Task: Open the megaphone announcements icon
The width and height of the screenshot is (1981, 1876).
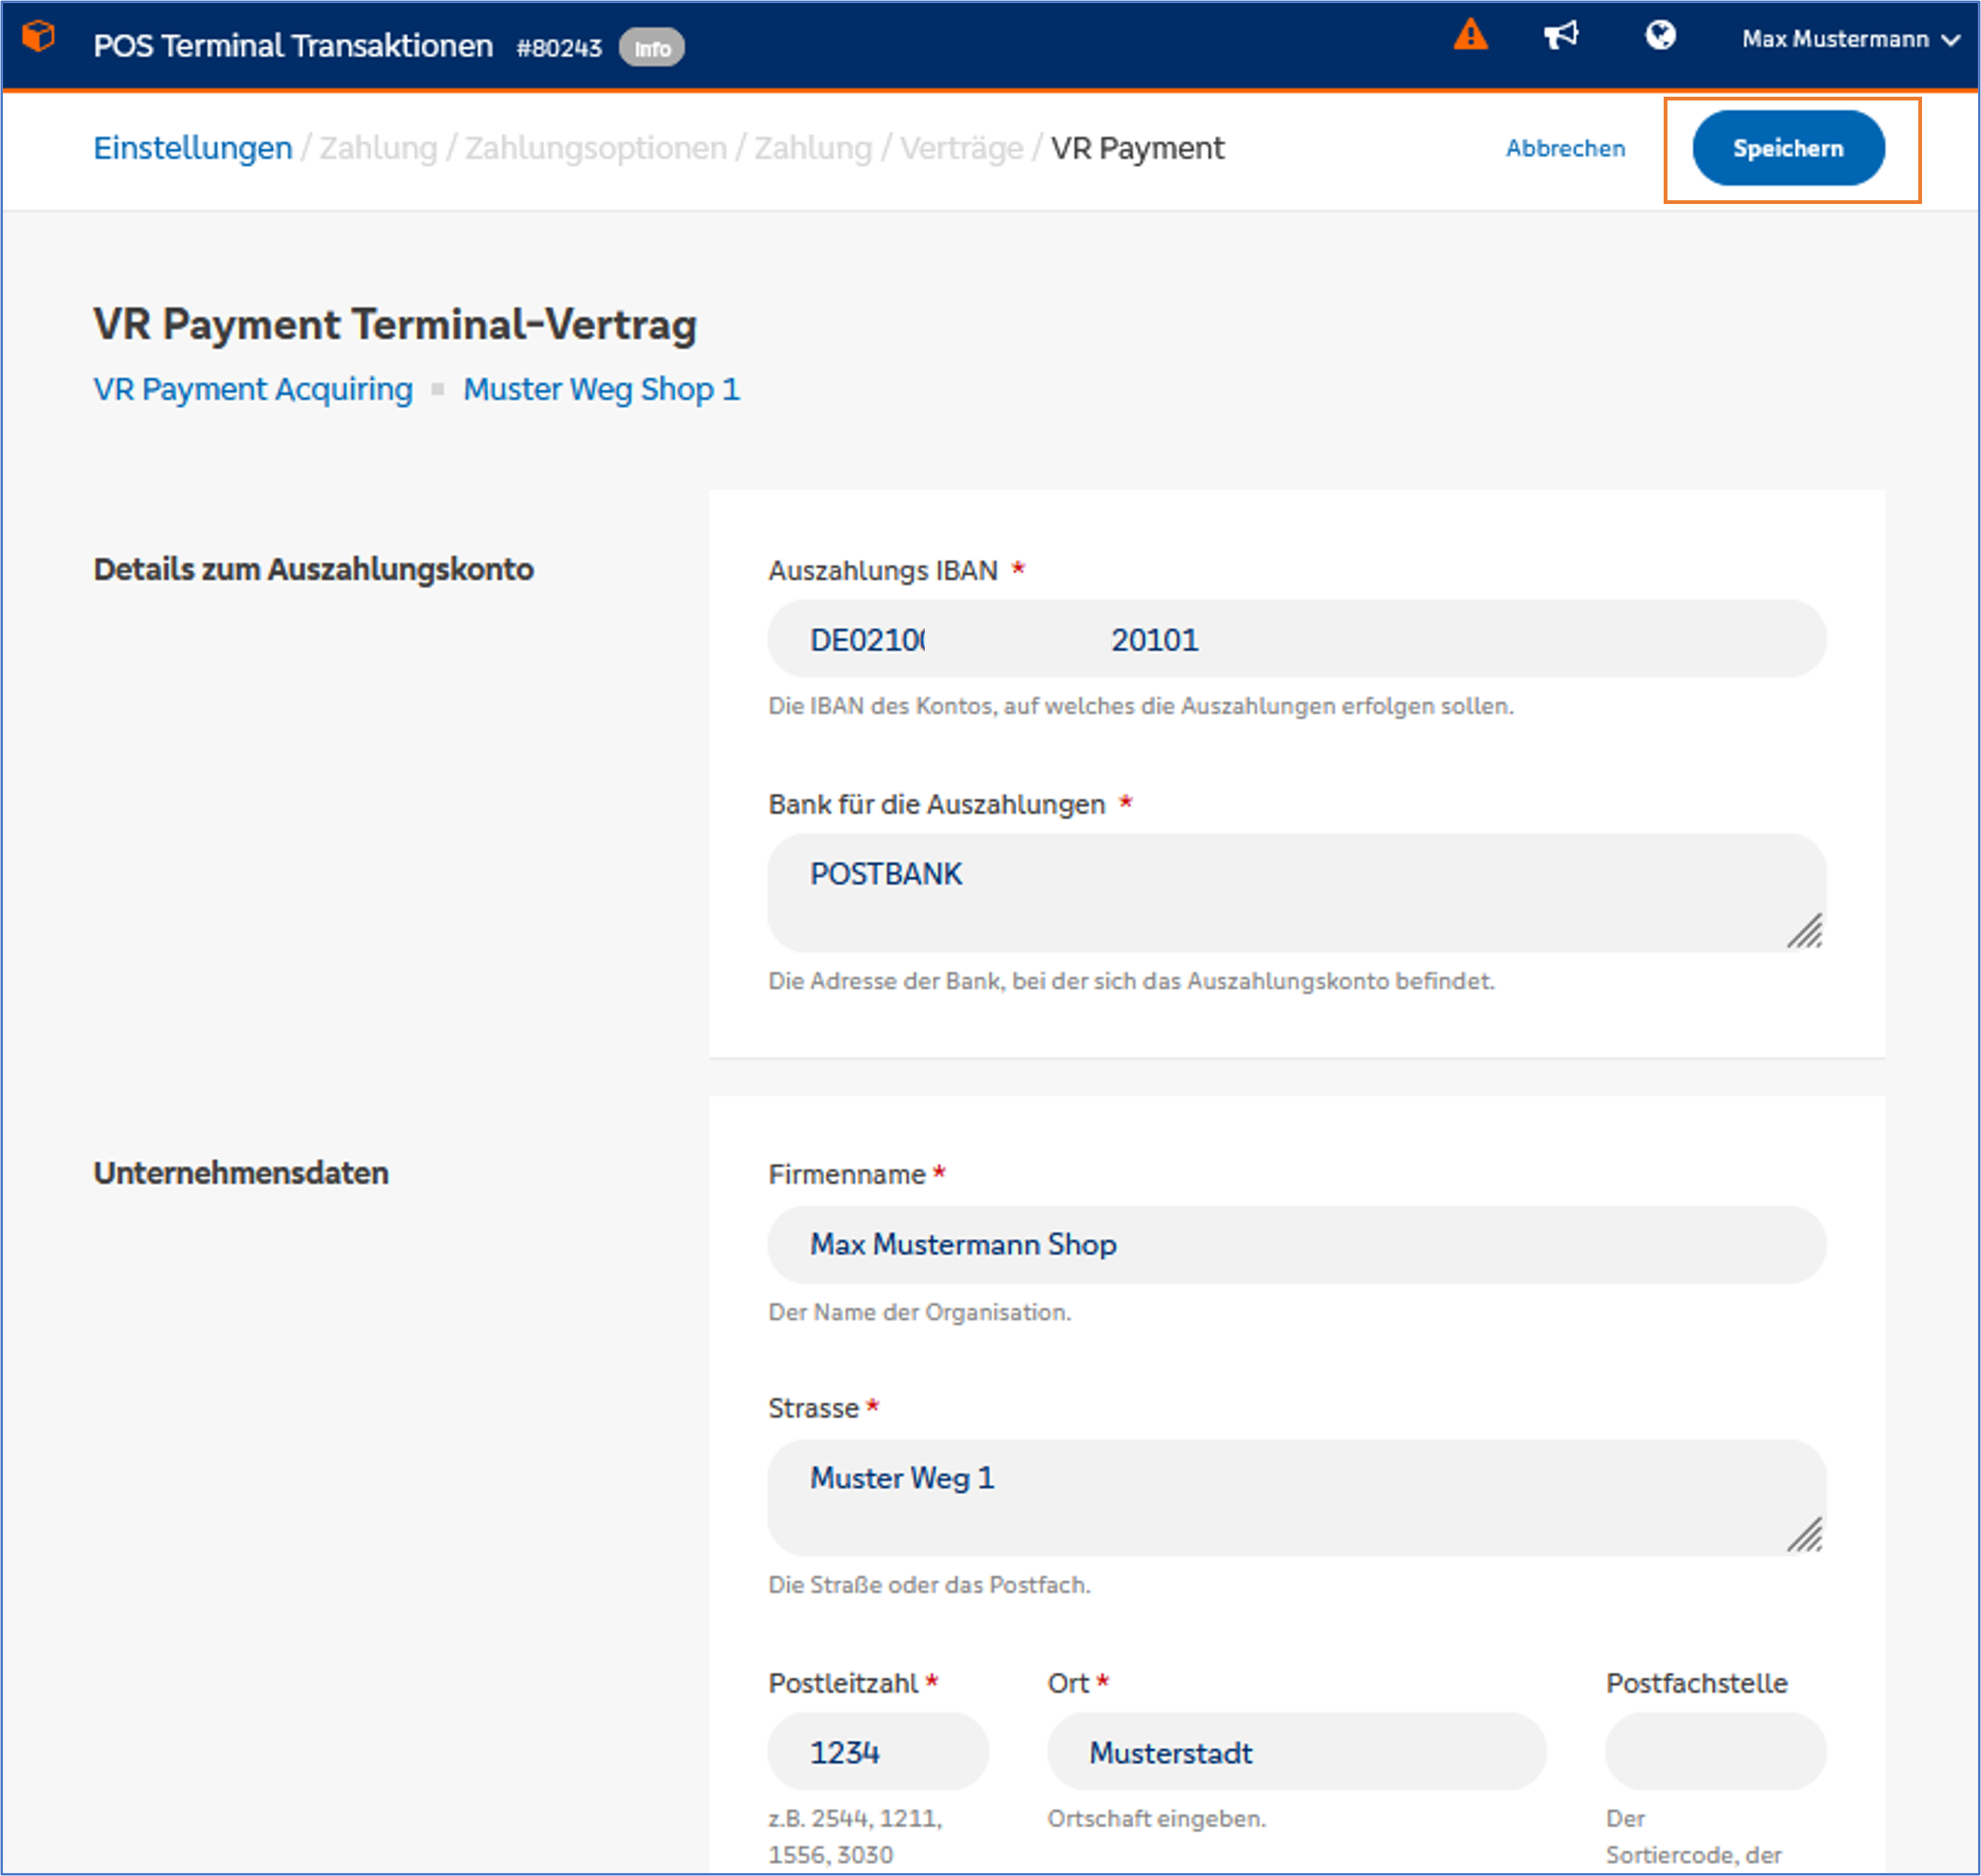Action: coord(1561,36)
